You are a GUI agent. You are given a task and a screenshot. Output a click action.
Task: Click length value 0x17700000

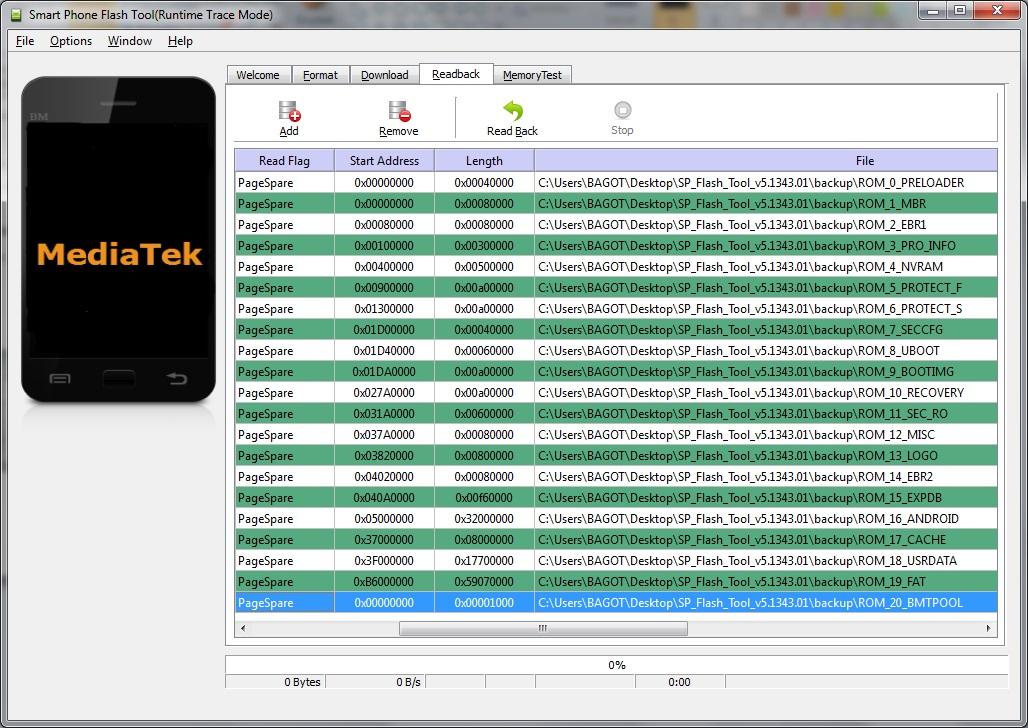tap(484, 560)
